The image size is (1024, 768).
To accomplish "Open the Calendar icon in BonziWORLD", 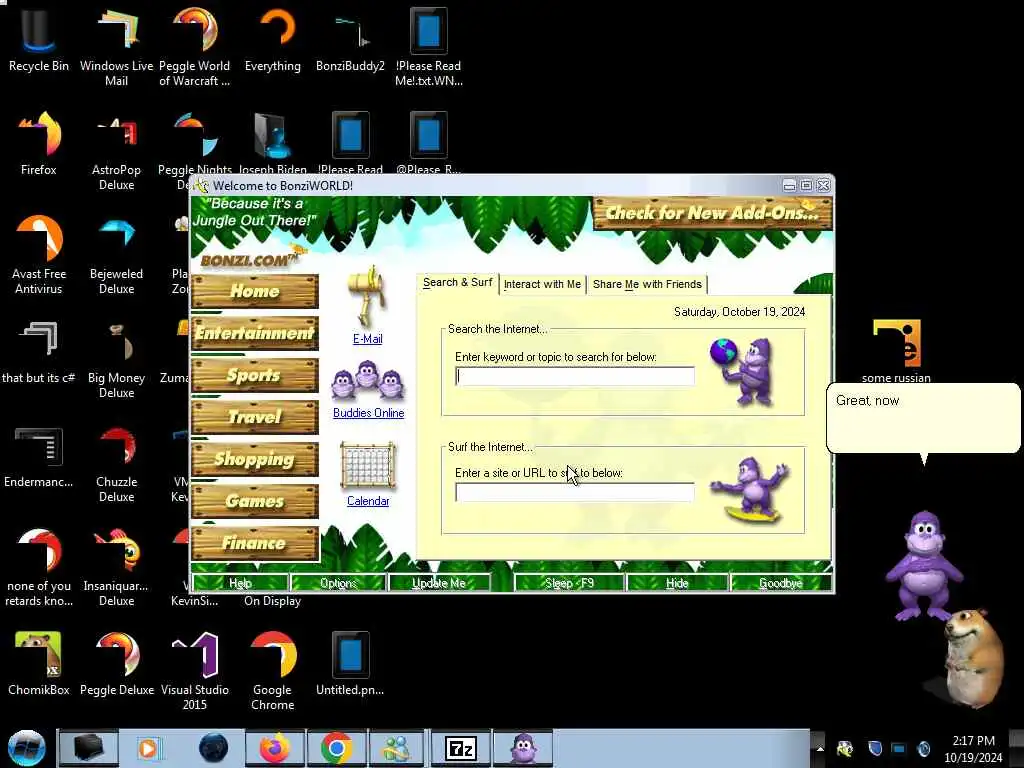I will (x=368, y=466).
